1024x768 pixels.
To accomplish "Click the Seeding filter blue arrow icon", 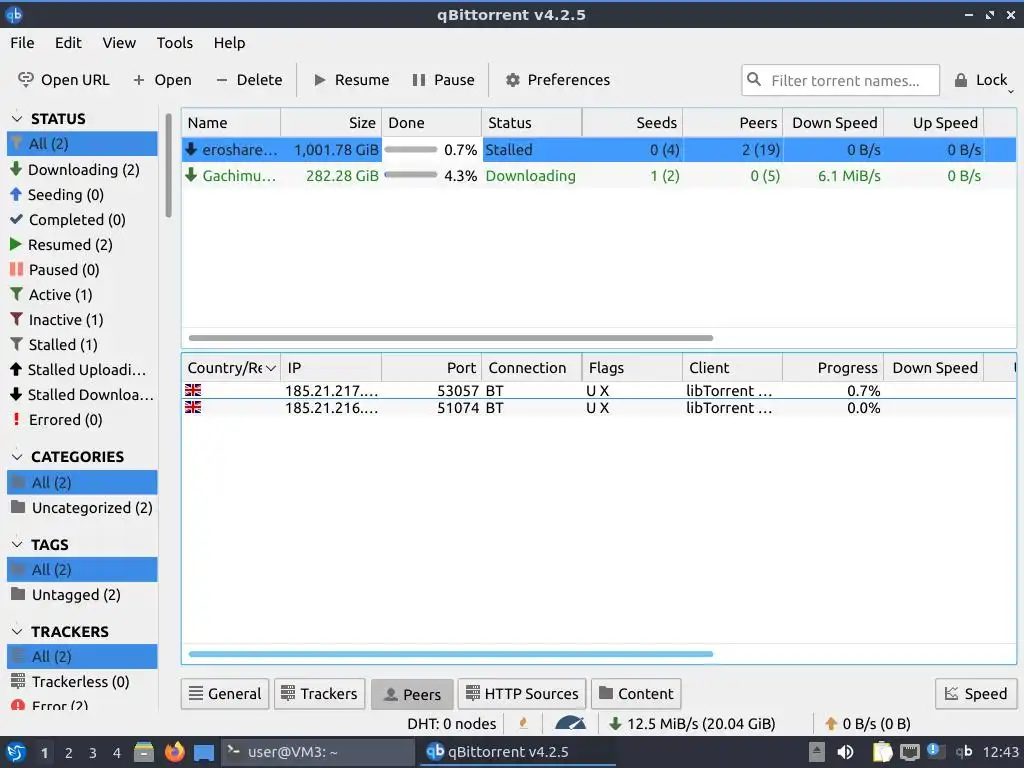I will click(x=16, y=194).
